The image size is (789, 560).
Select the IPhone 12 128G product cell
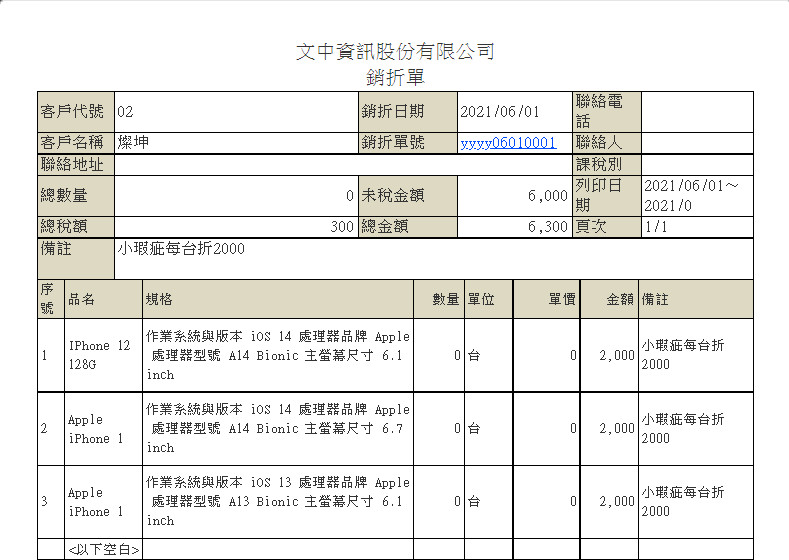(99, 355)
